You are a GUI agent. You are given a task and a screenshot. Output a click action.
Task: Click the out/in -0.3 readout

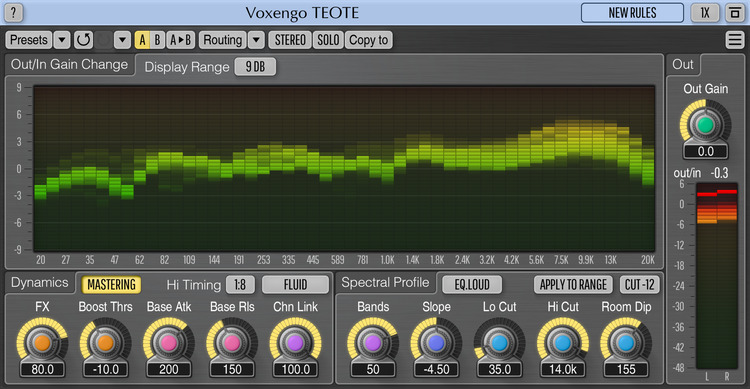click(701, 173)
